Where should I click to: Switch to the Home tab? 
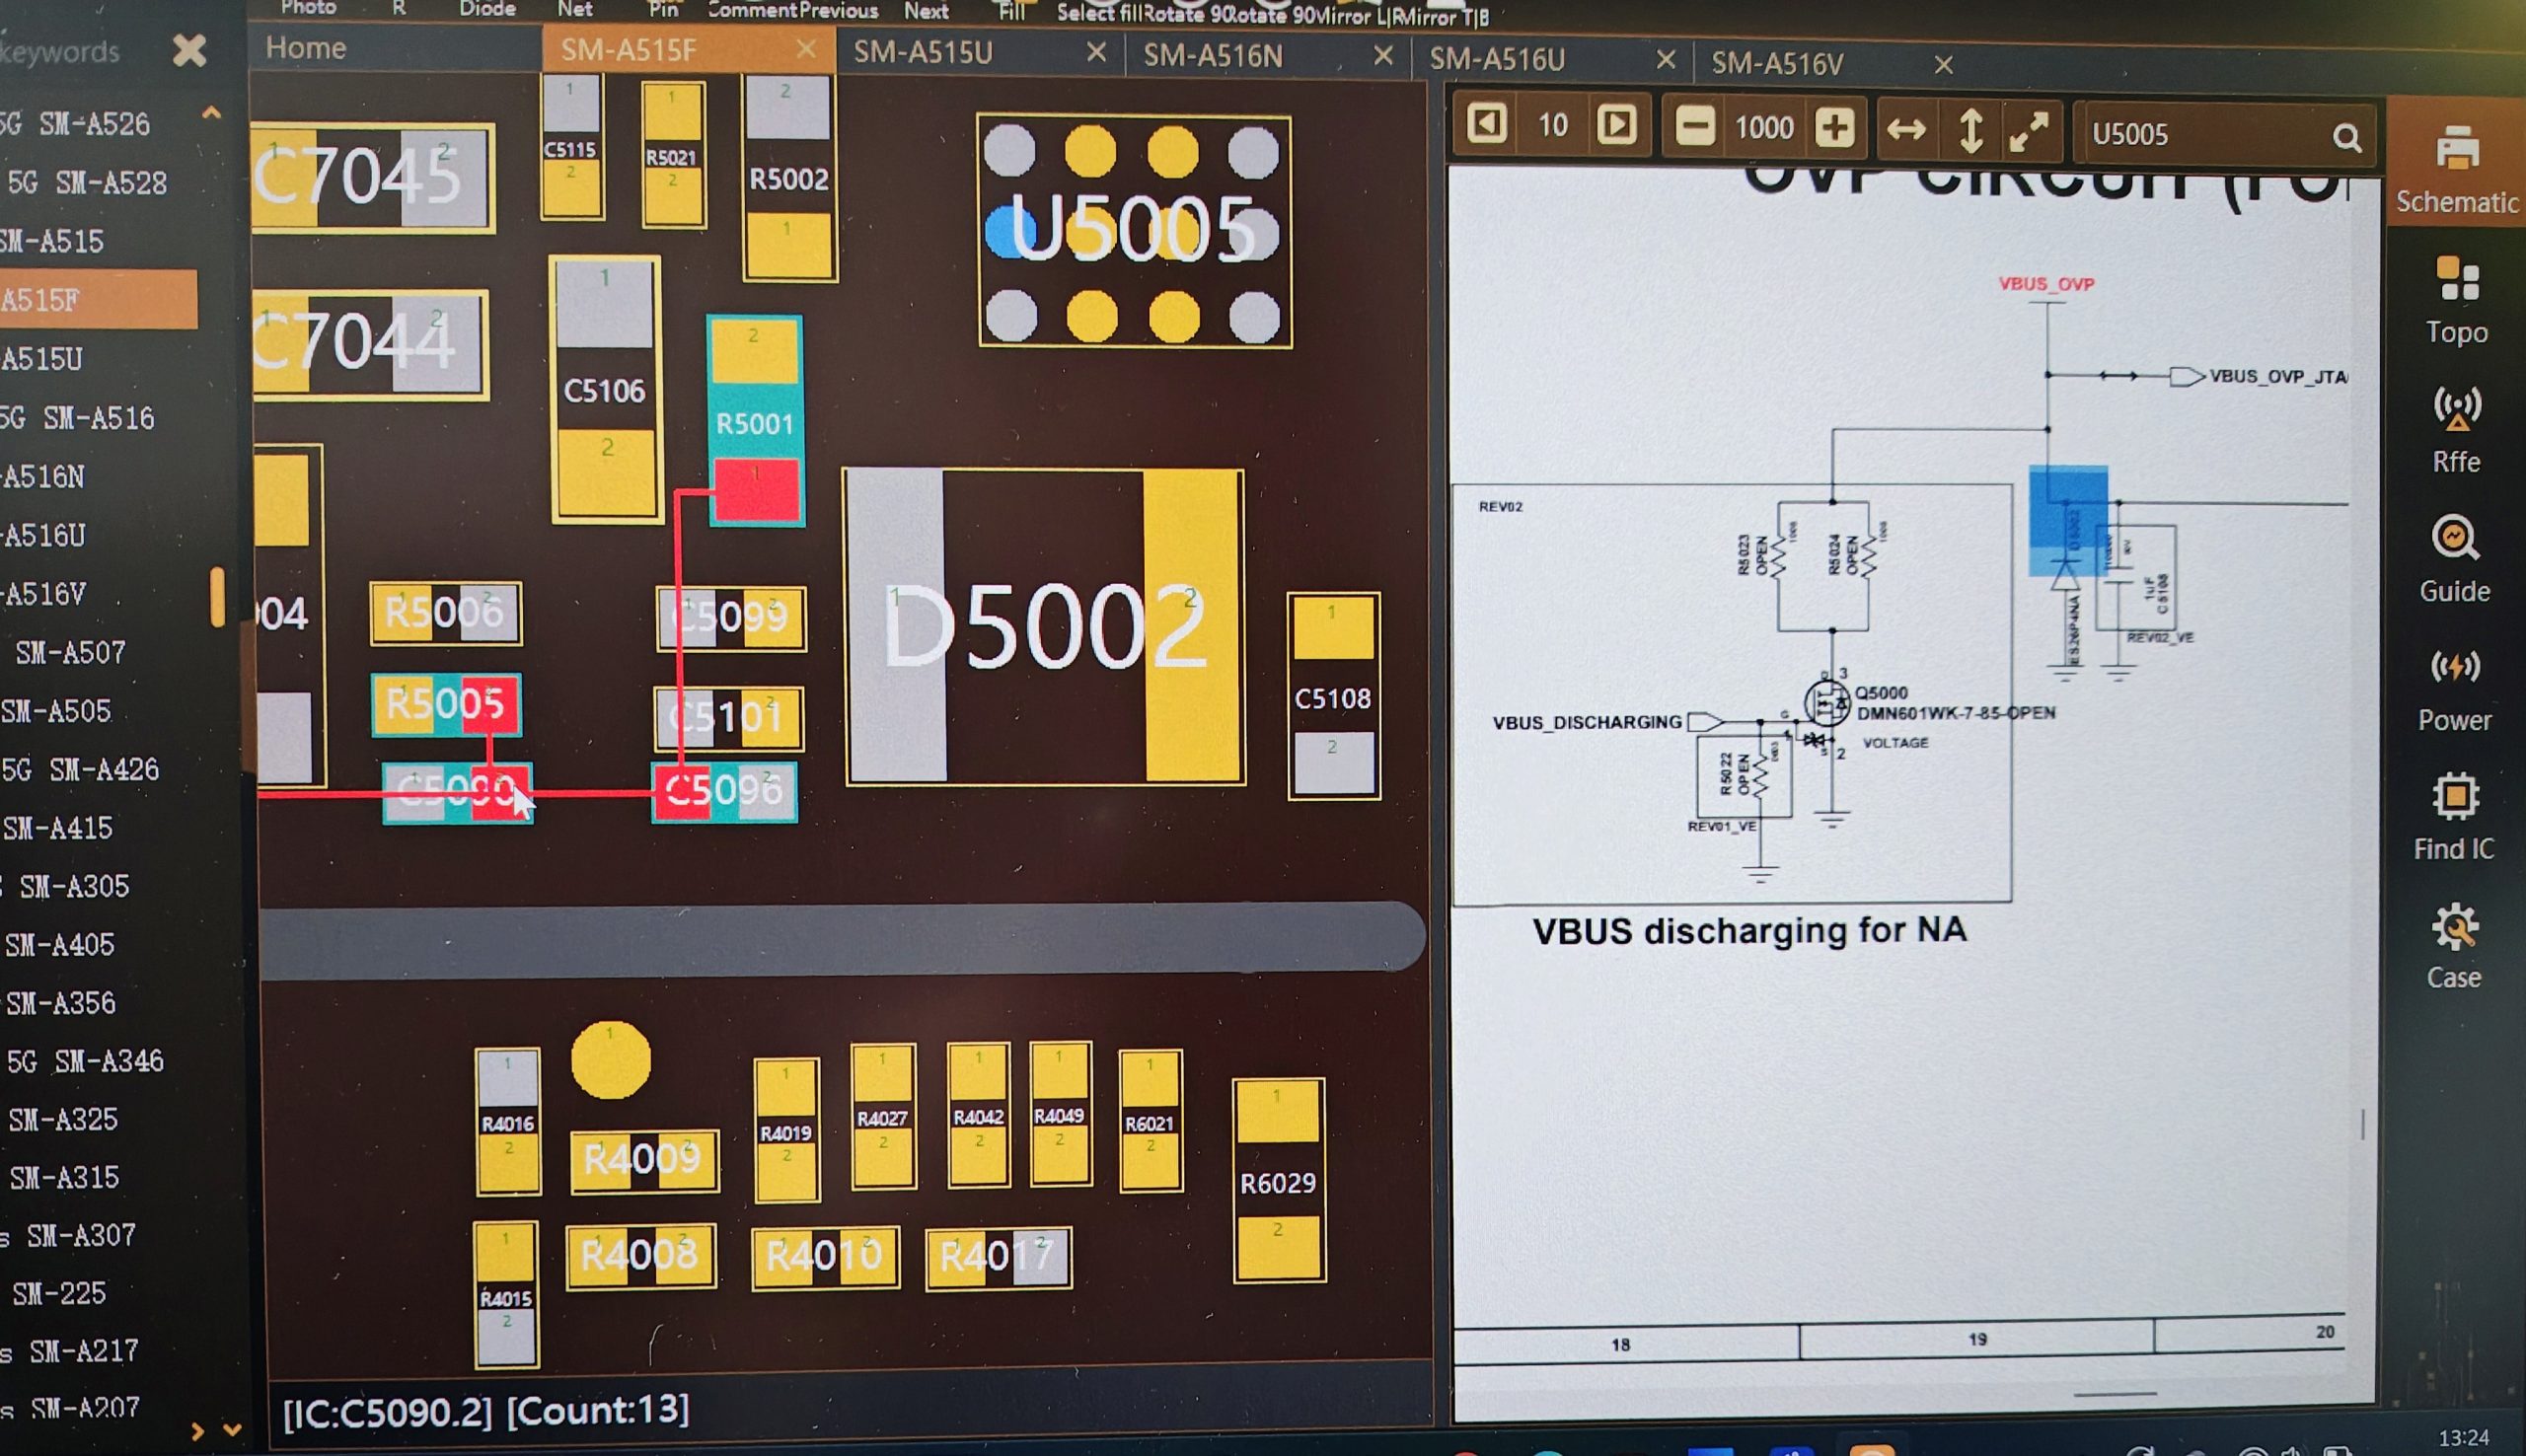(x=306, y=48)
